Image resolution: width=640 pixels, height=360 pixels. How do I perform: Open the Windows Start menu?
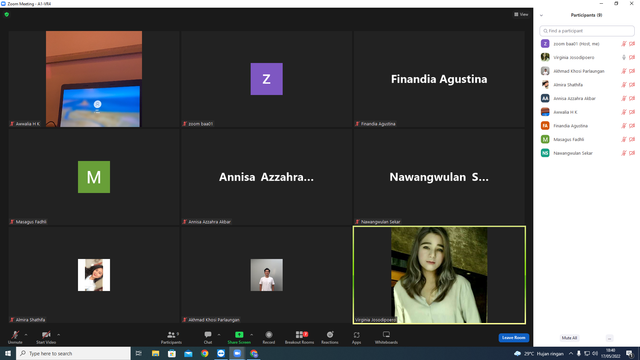point(8,353)
